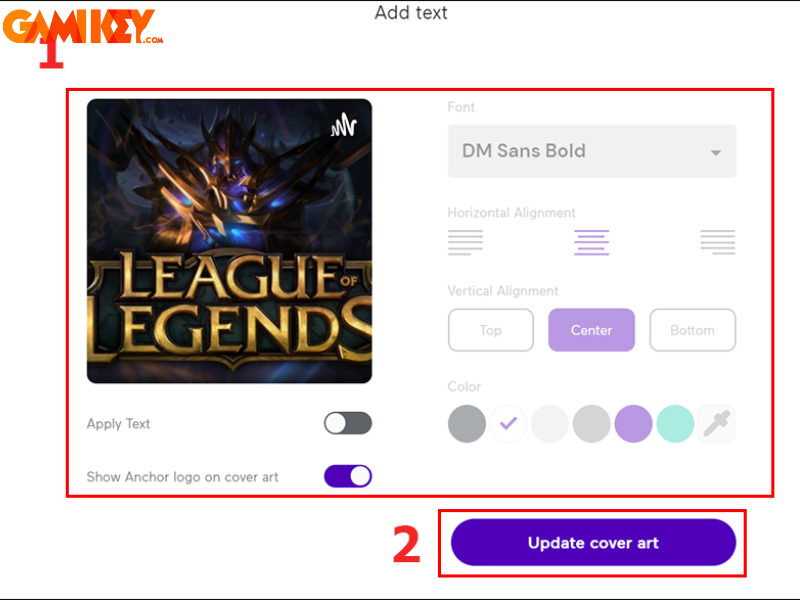Disable Show Anchor logo on cover art
The image size is (800, 600).
coord(348,476)
